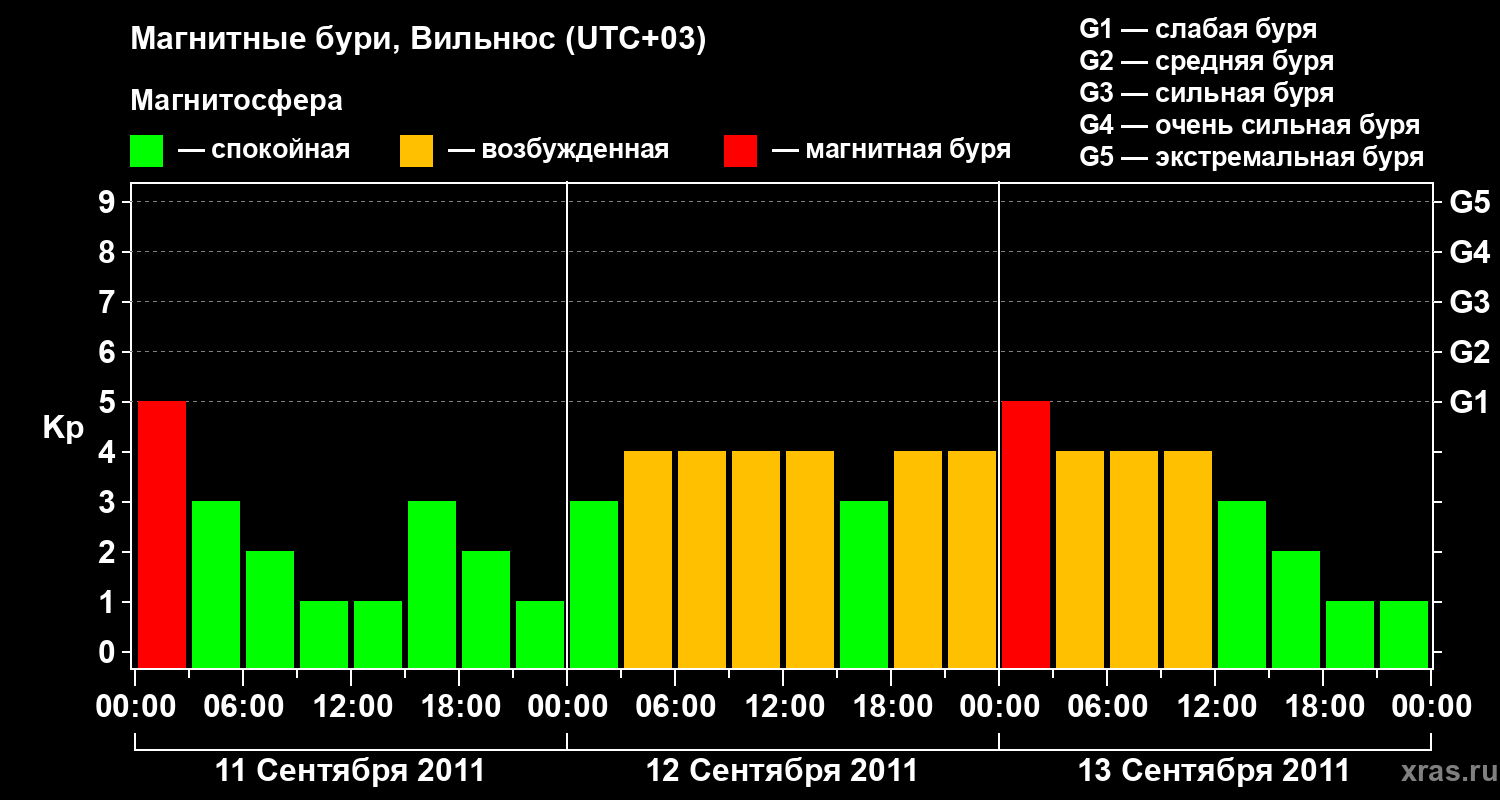Click the green 'спокойная' legend swatch
This screenshot has width=1500, height=800.
pos(147,151)
